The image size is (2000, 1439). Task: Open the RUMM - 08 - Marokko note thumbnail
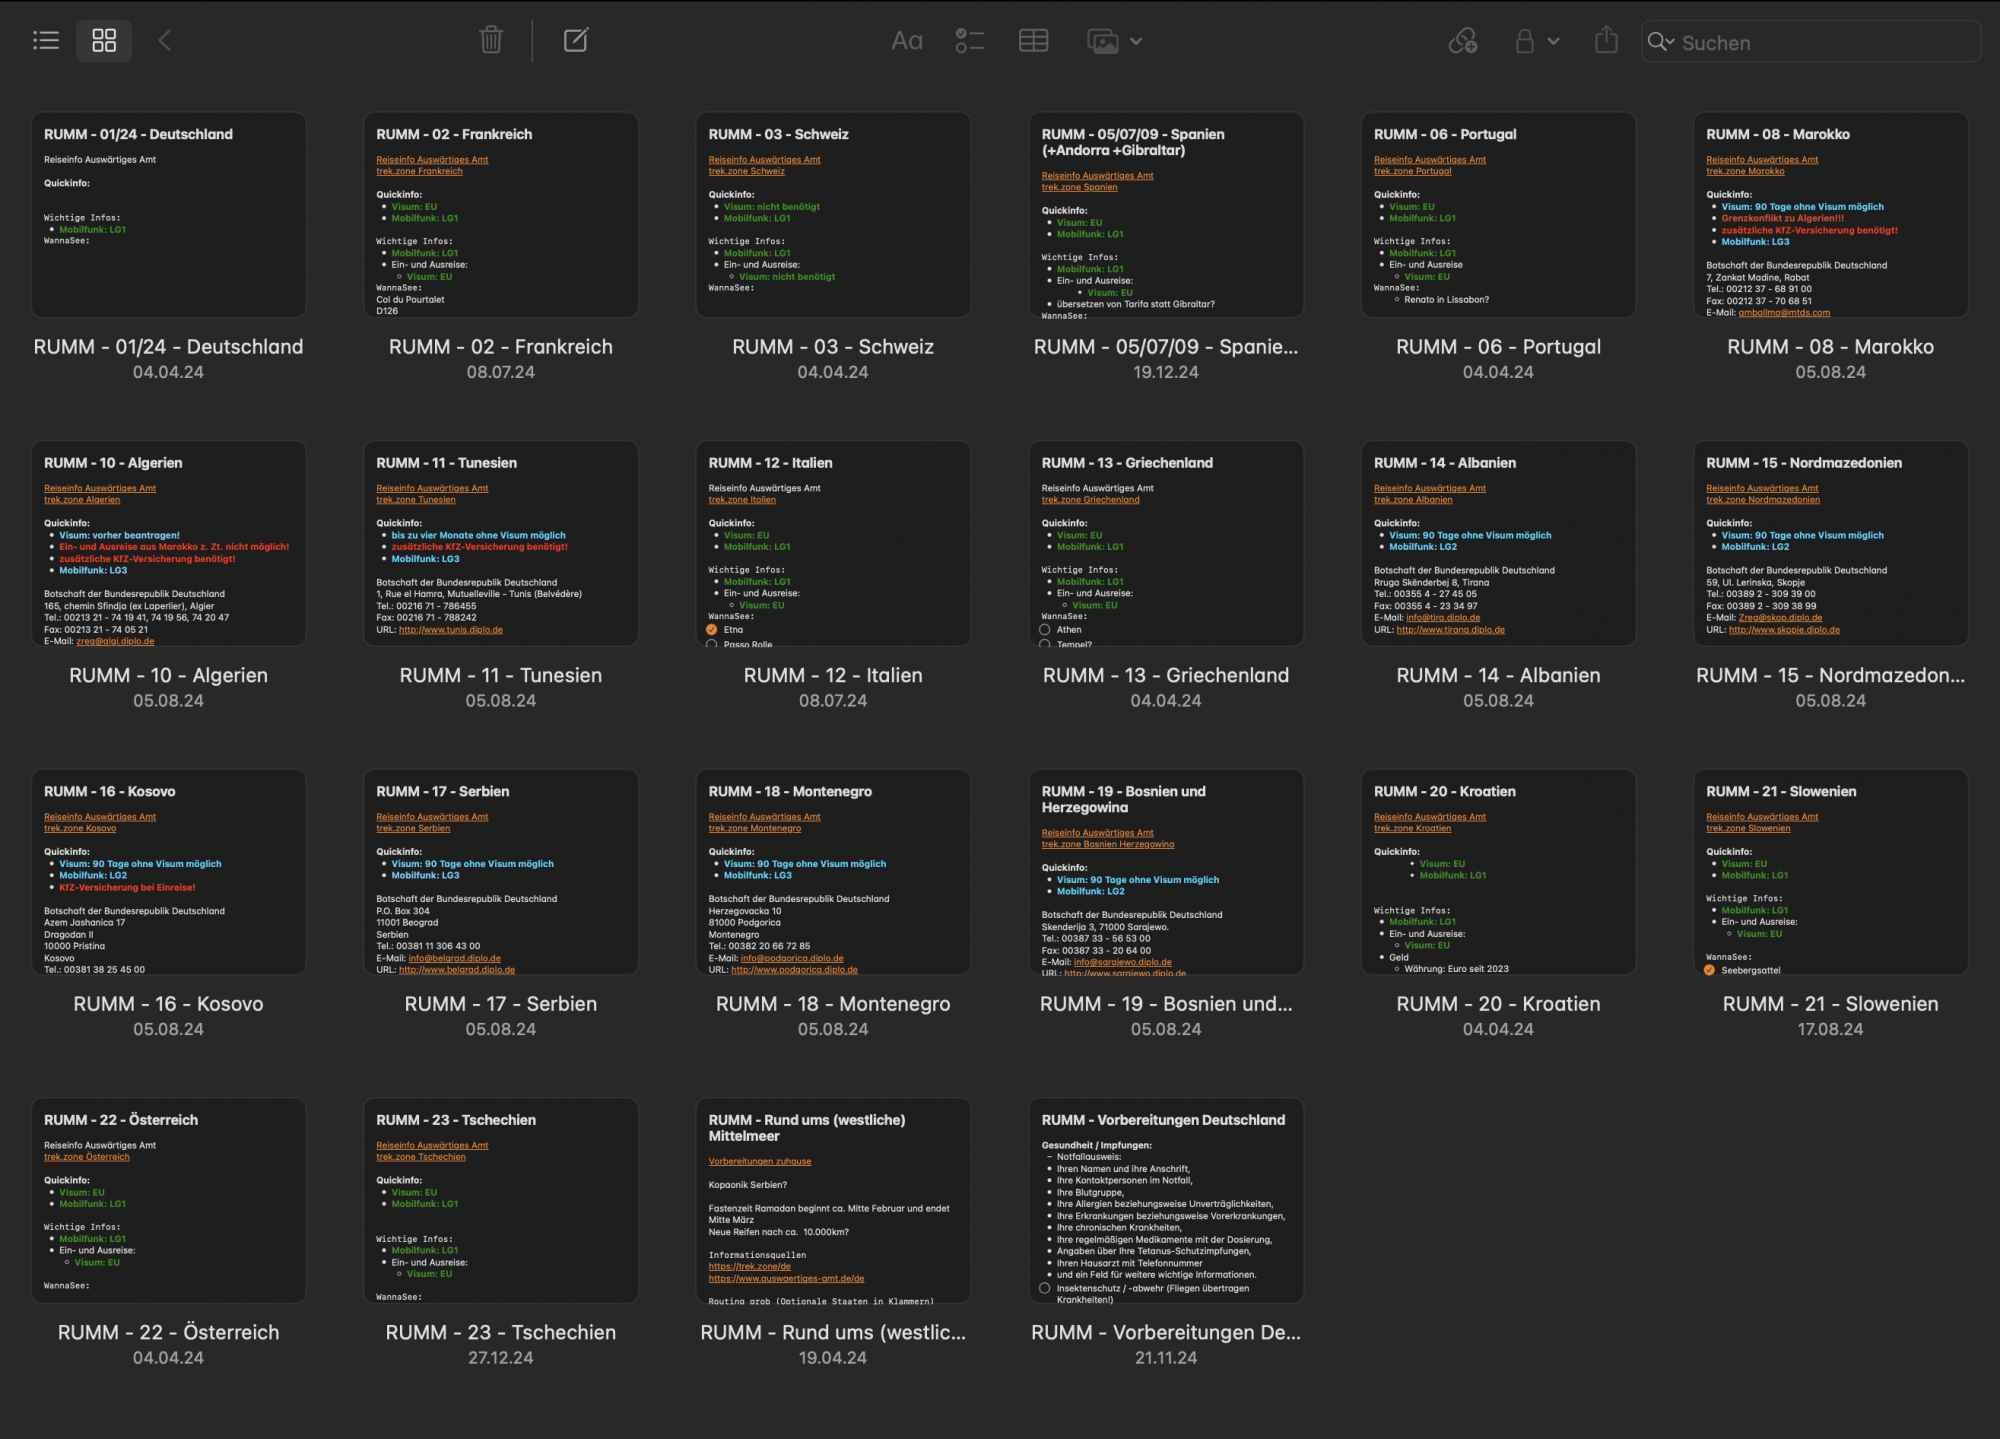(x=1830, y=215)
